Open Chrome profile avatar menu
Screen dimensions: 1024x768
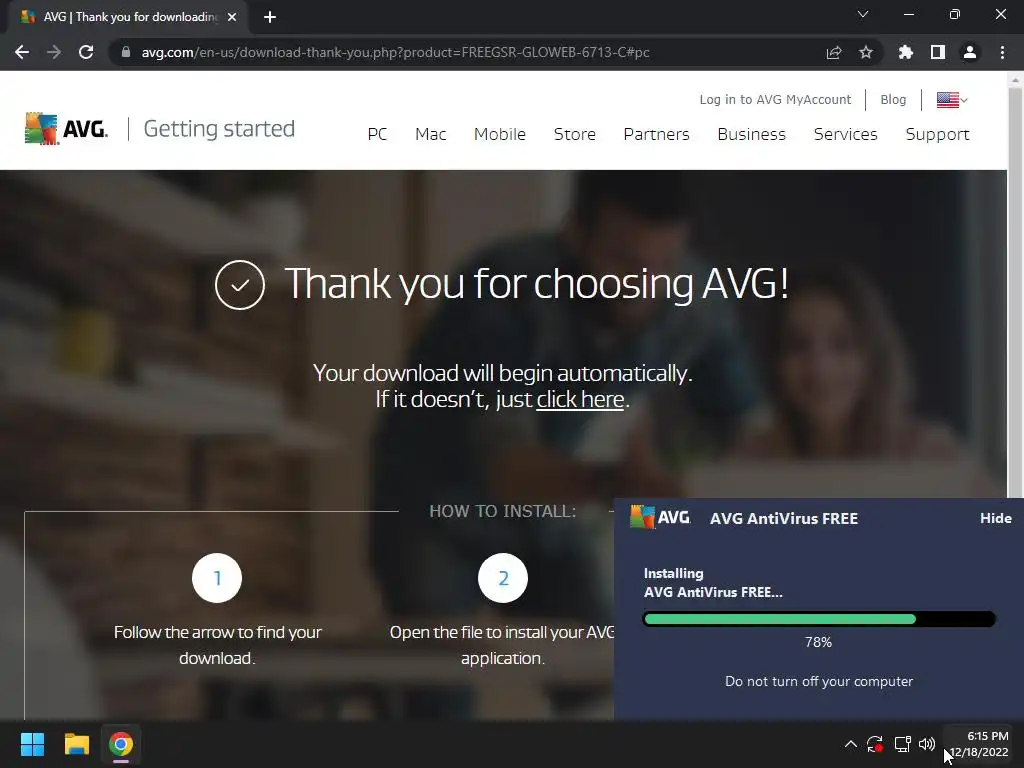click(x=970, y=52)
